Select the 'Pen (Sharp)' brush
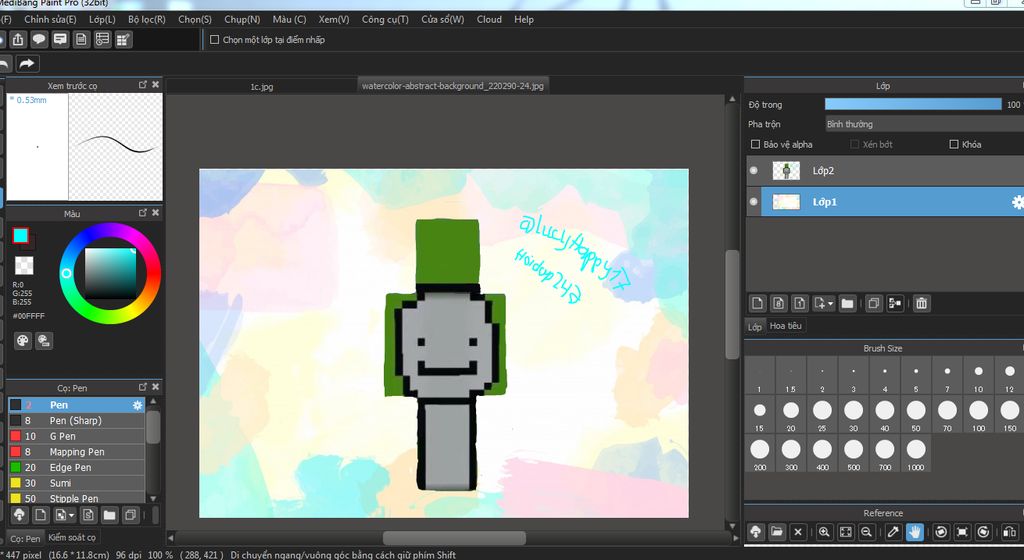 tap(76, 421)
